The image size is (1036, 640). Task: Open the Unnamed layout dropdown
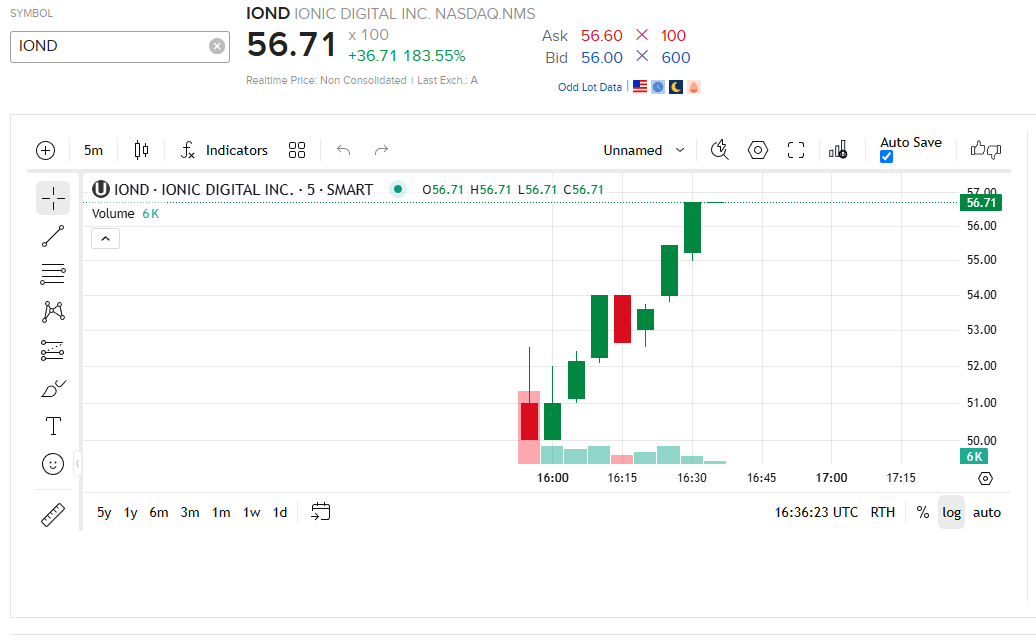(644, 151)
